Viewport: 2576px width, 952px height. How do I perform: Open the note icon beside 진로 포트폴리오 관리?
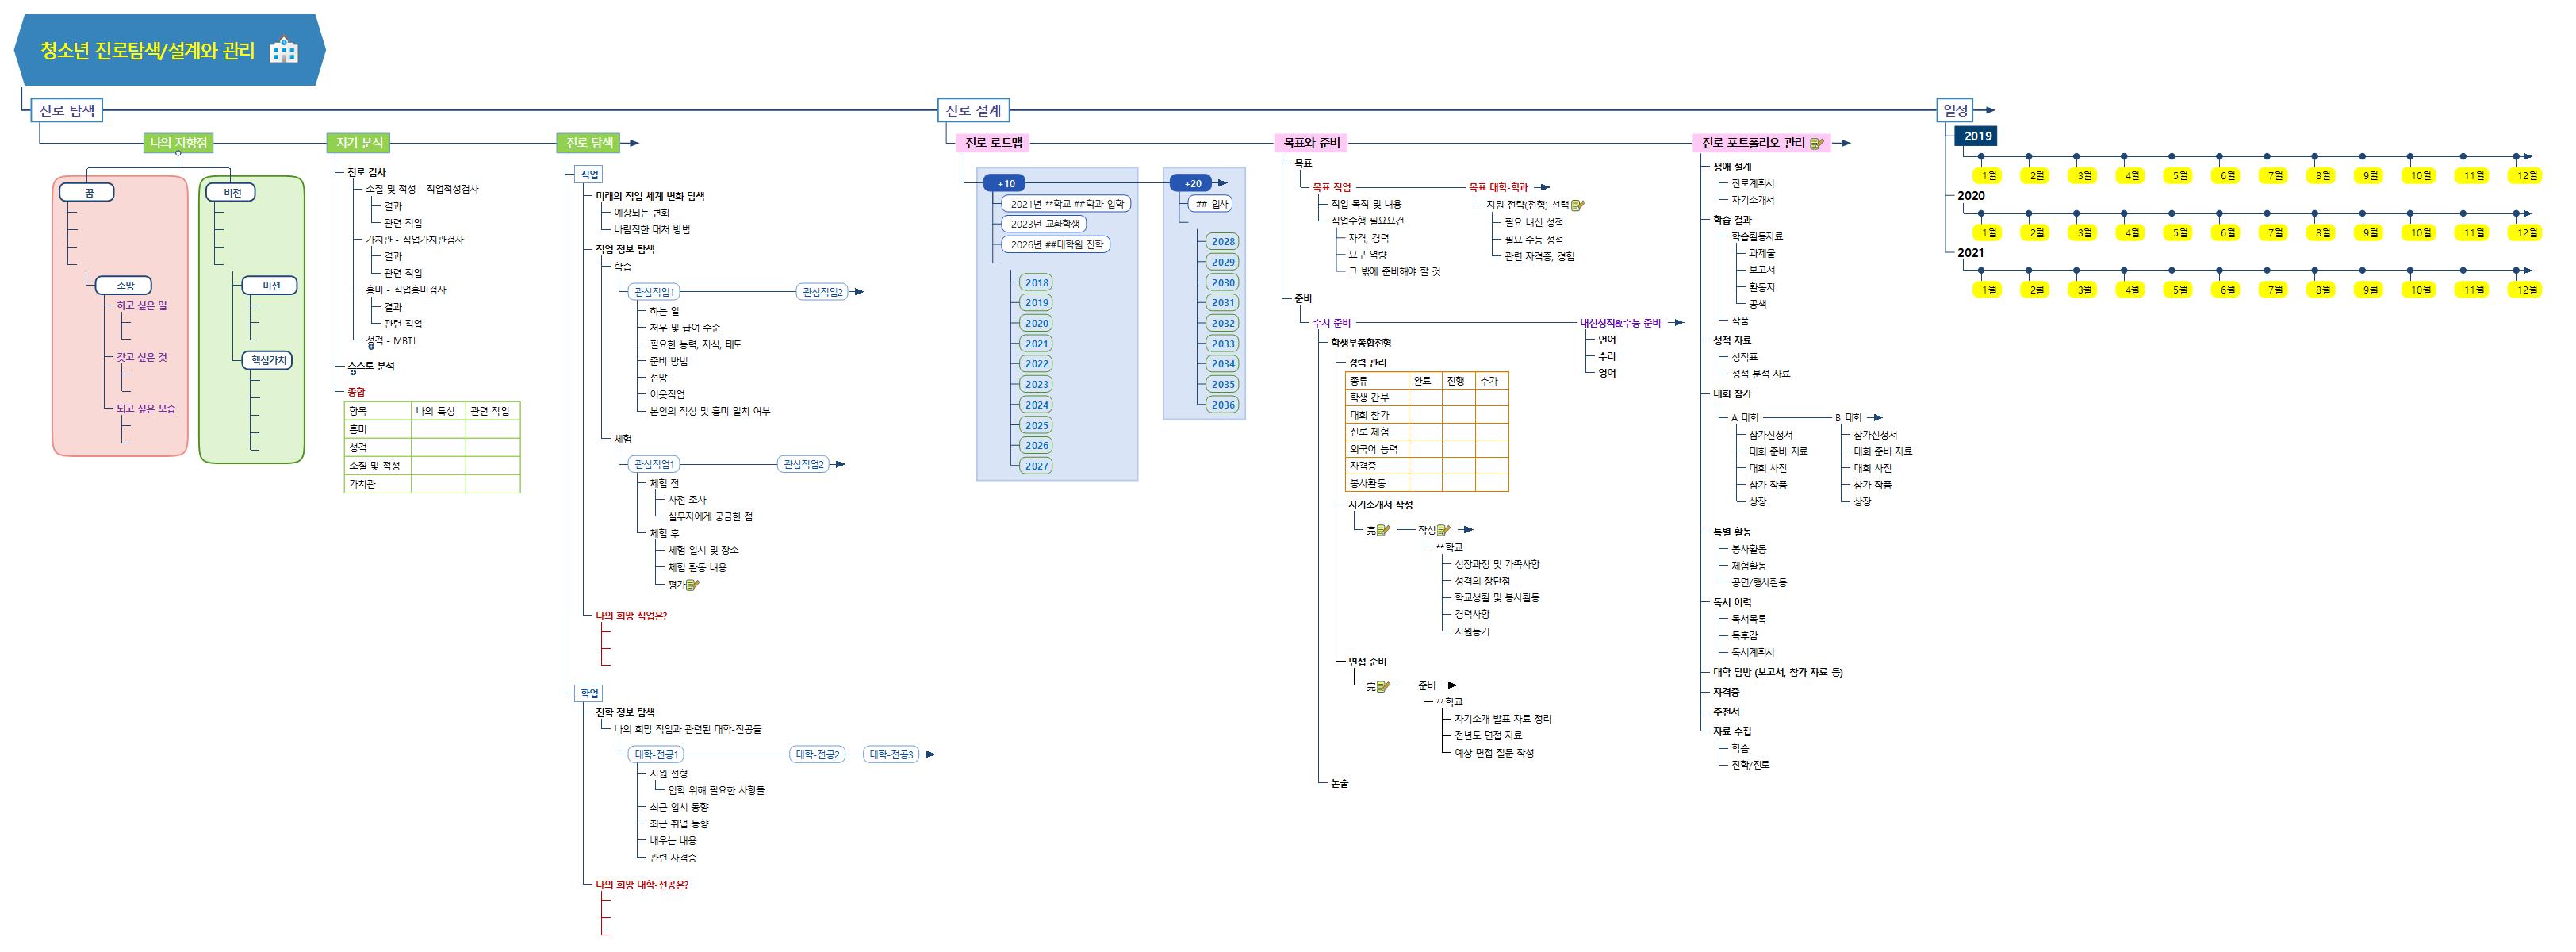pos(1817,144)
